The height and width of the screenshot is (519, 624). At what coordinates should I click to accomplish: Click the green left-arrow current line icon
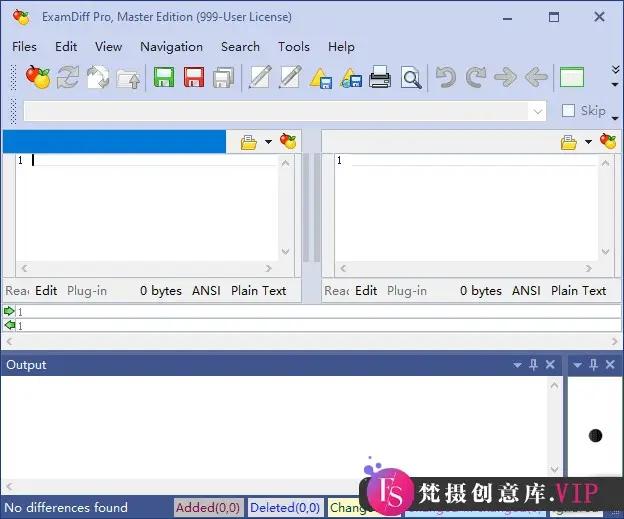click(9, 325)
